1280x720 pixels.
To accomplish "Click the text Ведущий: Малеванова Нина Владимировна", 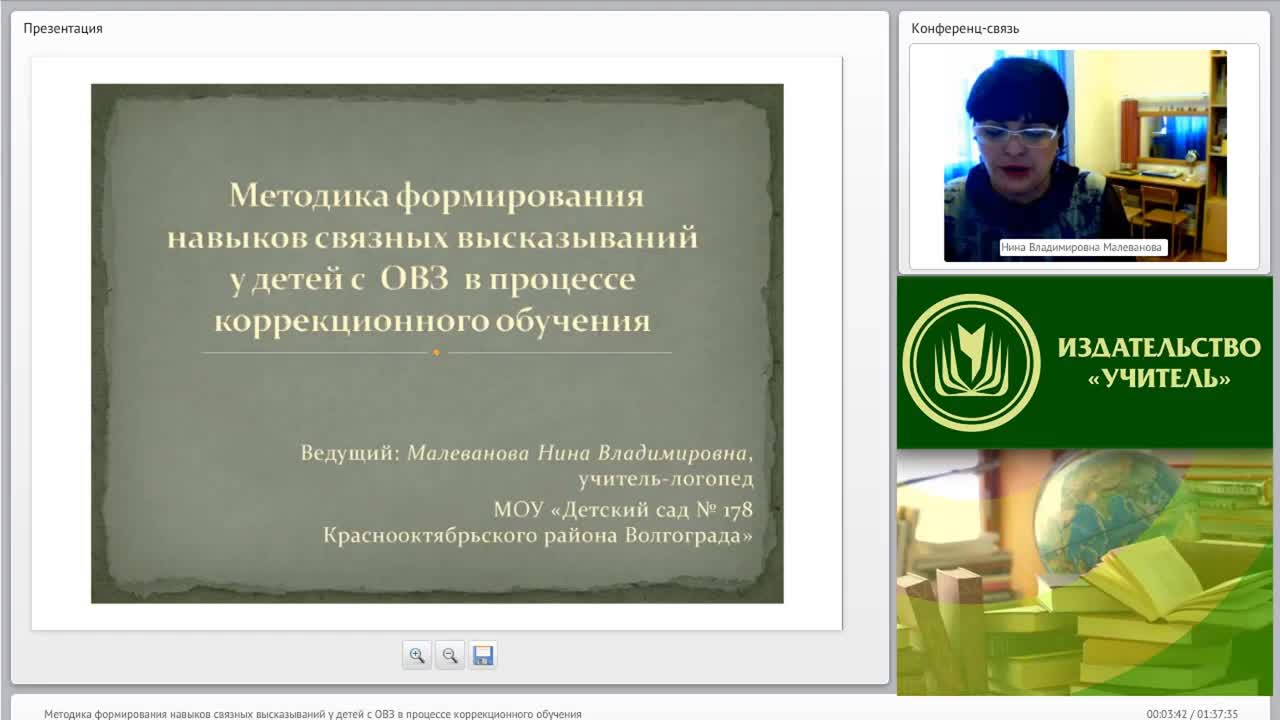I will [x=527, y=453].
